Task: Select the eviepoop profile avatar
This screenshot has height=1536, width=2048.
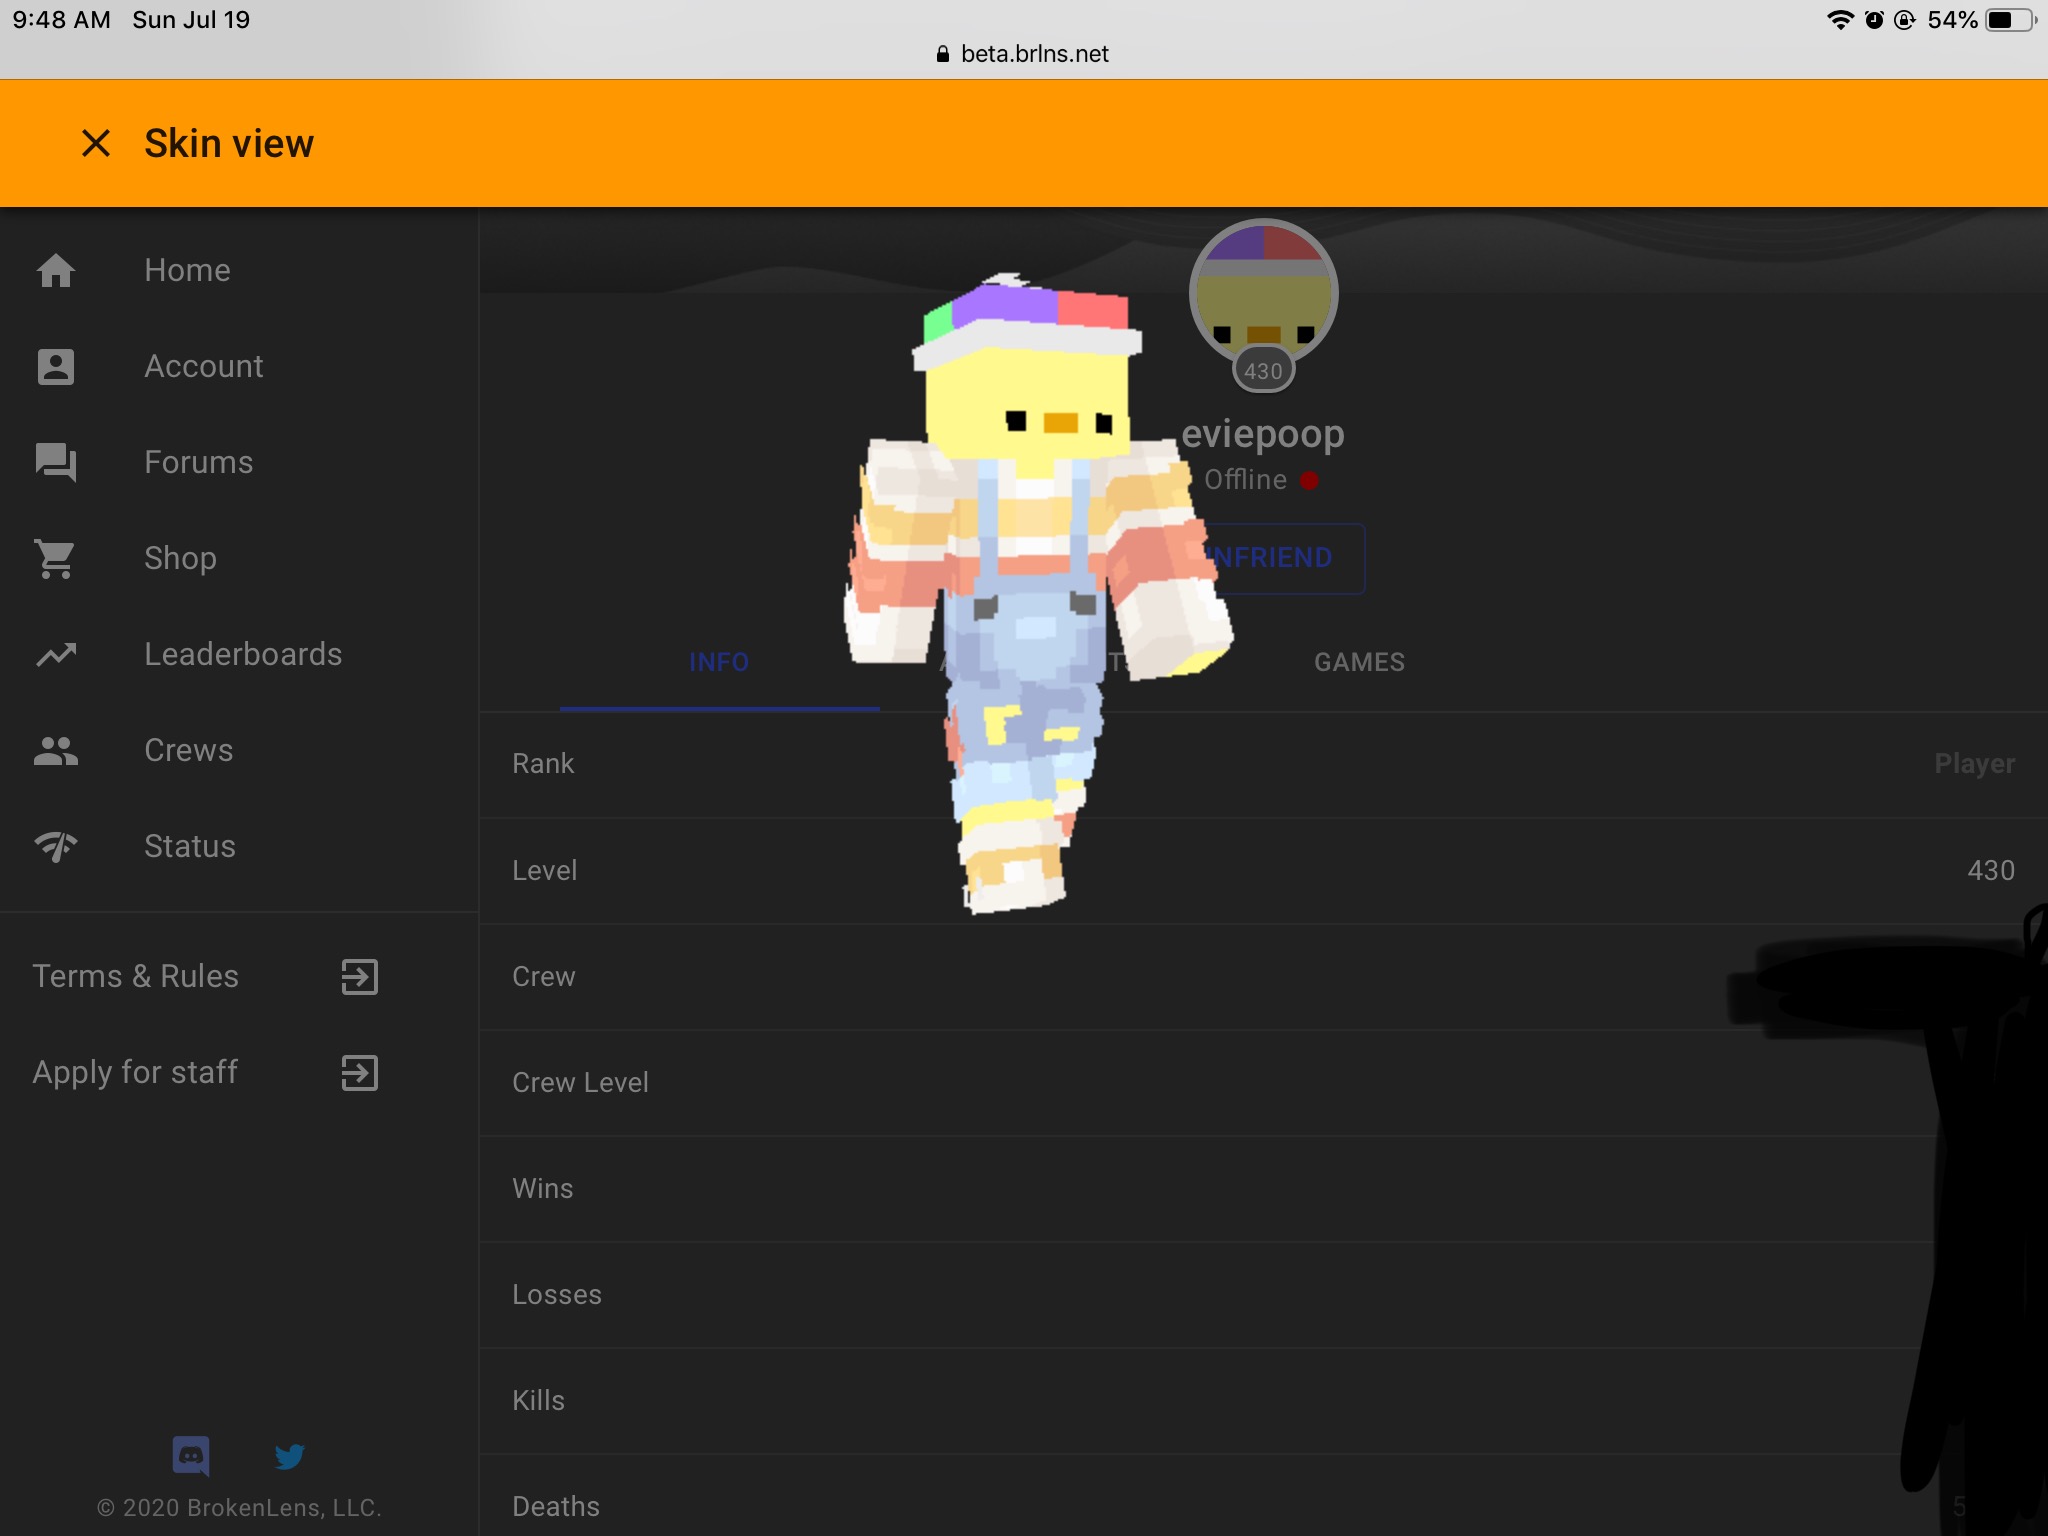Action: point(1263,293)
